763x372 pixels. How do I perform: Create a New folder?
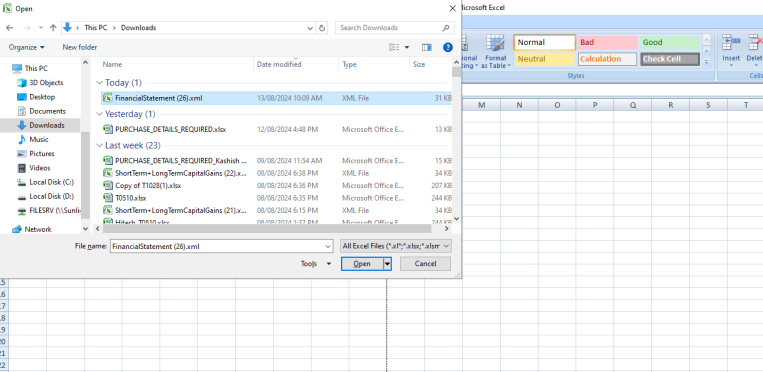click(x=80, y=47)
